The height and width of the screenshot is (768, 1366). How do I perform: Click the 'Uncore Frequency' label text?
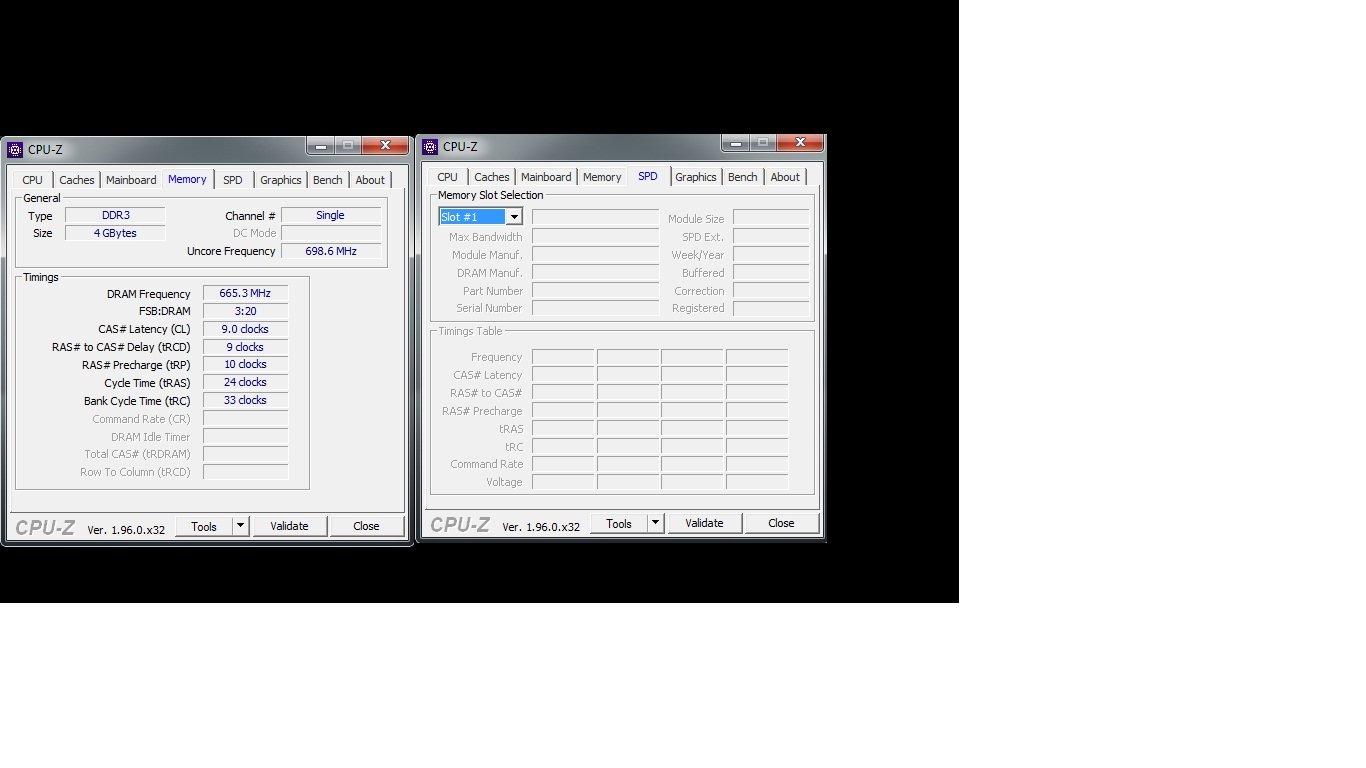pyautogui.click(x=231, y=252)
